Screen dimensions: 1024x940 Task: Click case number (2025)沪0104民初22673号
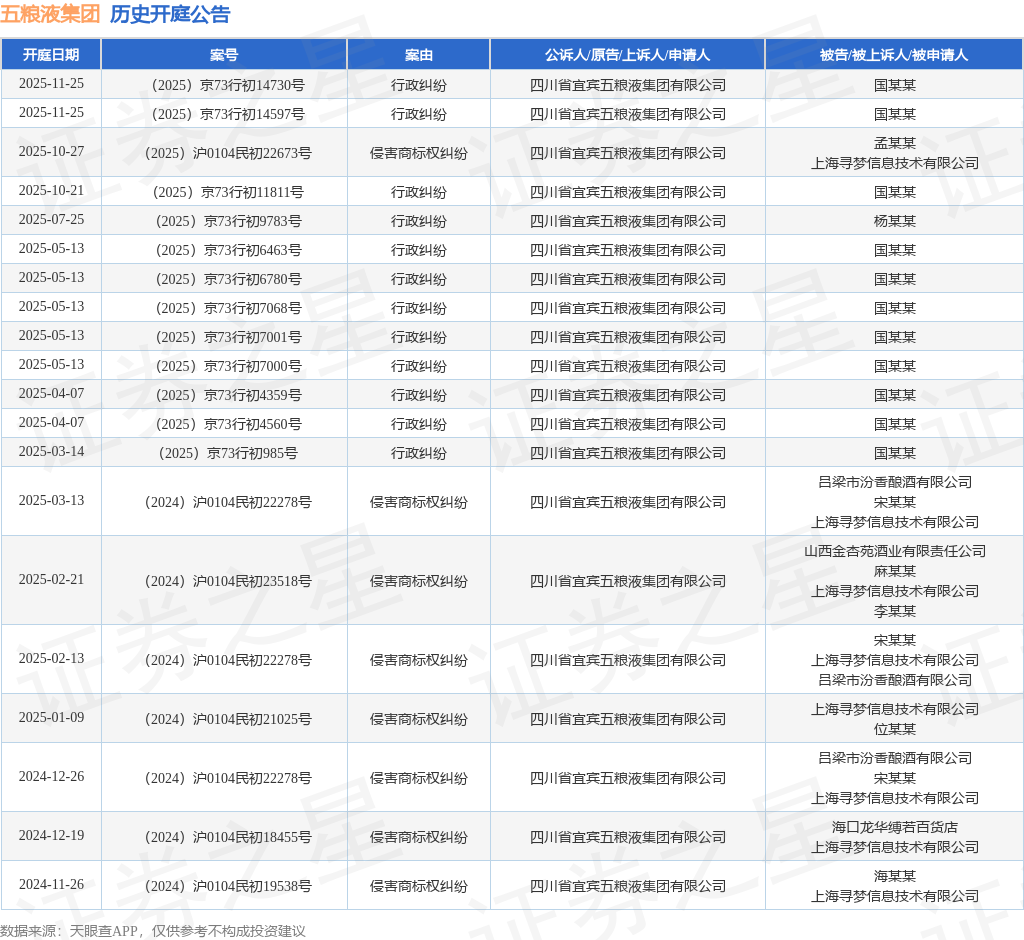[x=224, y=154]
